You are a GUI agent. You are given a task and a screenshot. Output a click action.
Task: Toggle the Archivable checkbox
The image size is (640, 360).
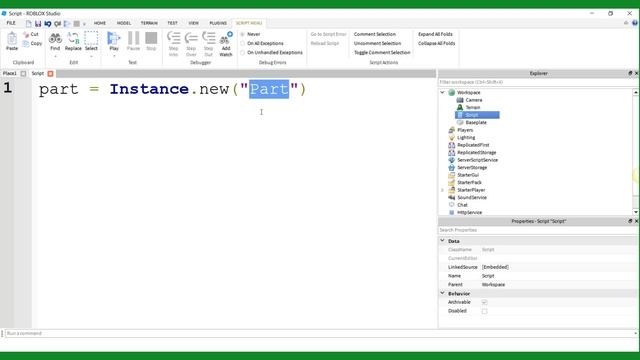point(484,302)
